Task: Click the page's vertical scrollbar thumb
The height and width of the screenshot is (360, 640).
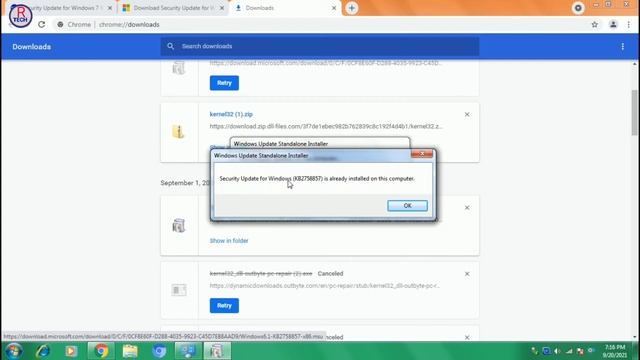Action: [635, 112]
